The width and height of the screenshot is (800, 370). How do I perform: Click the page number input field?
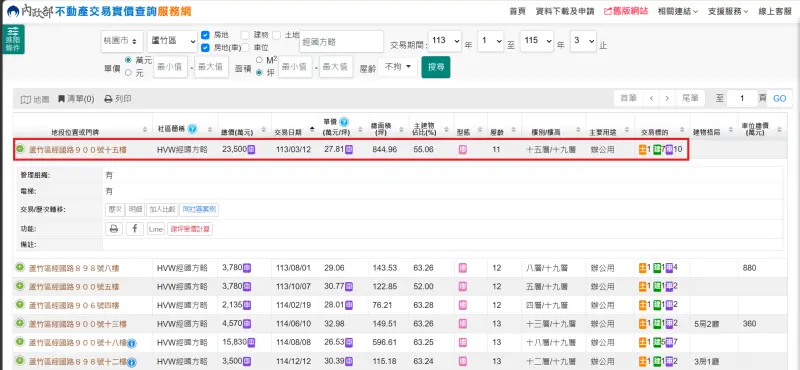pyautogui.click(x=742, y=98)
